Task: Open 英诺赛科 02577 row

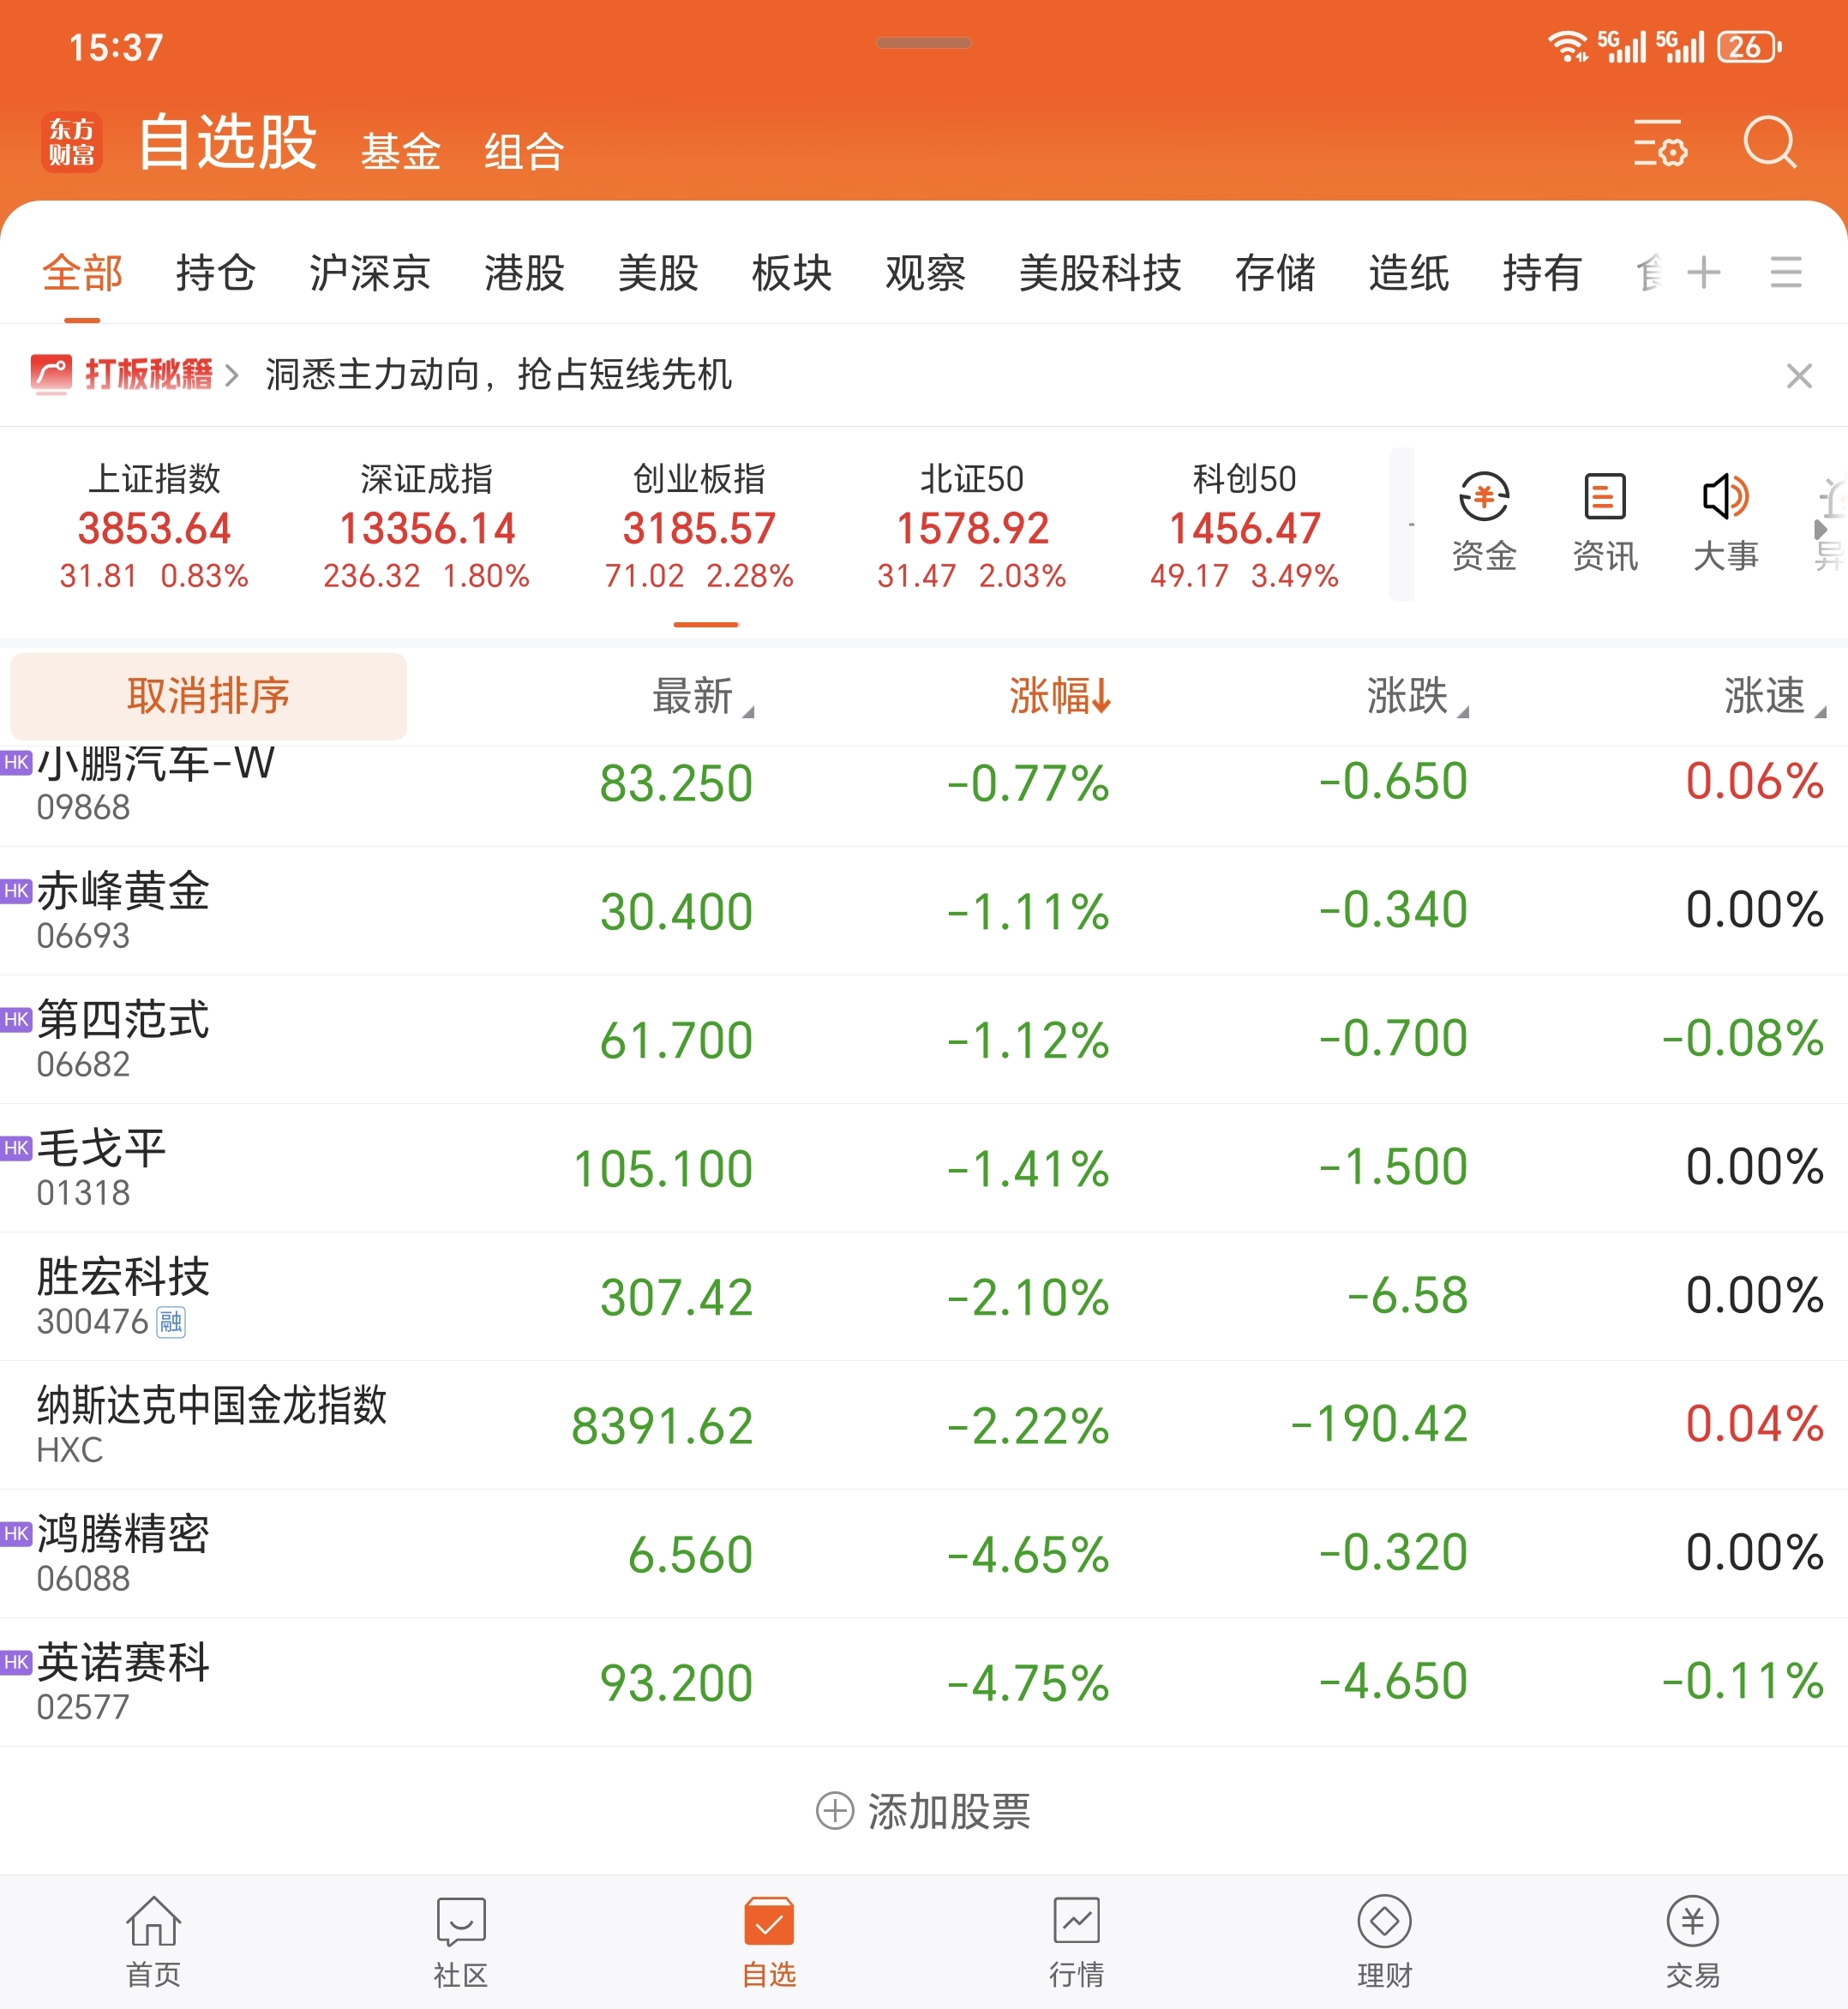Action: (924, 1683)
